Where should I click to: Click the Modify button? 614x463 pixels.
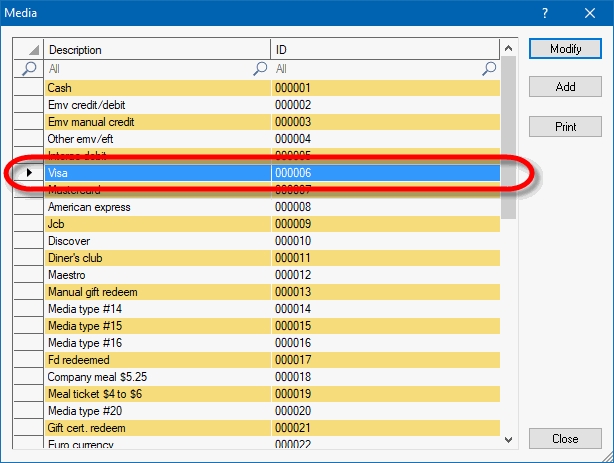[x=566, y=49]
